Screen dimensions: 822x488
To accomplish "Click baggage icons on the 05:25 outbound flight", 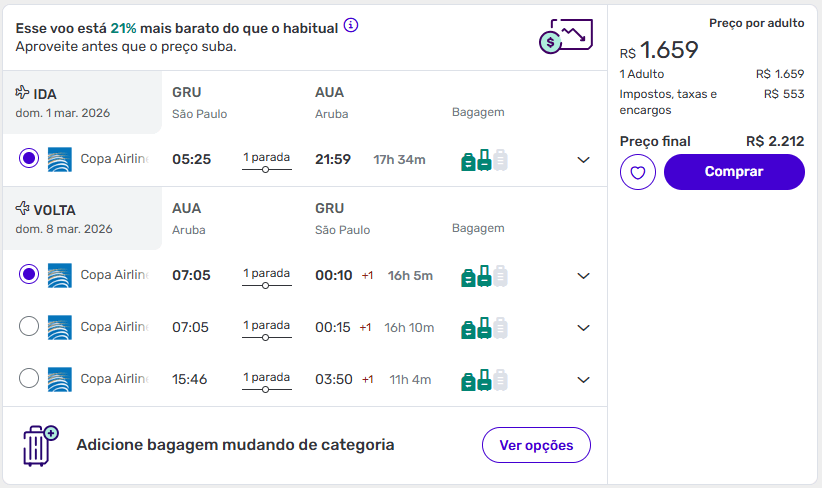I will pyautogui.click(x=484, y=160).
